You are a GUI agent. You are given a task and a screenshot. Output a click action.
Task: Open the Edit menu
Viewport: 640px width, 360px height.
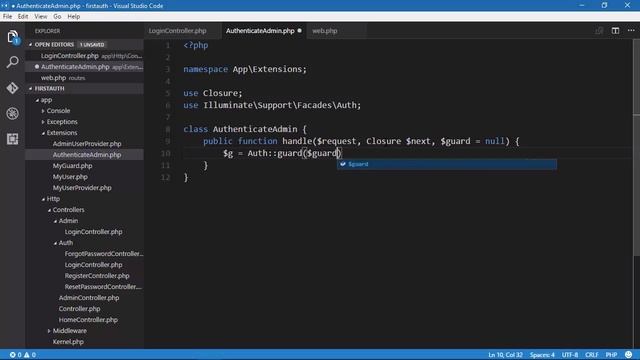pyautogui.click(x=23, y=17)
